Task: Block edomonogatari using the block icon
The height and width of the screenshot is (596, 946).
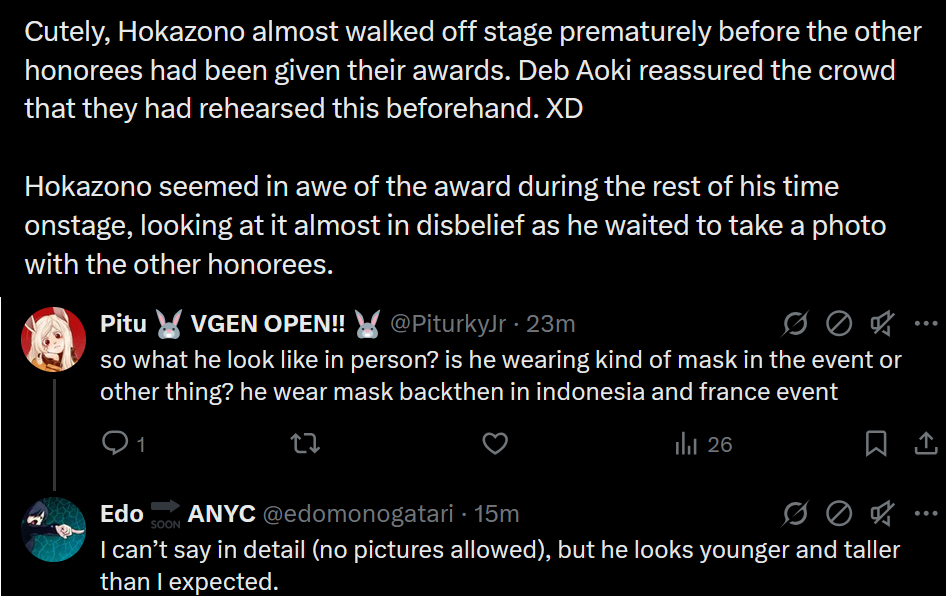Action: click(839, 514)
